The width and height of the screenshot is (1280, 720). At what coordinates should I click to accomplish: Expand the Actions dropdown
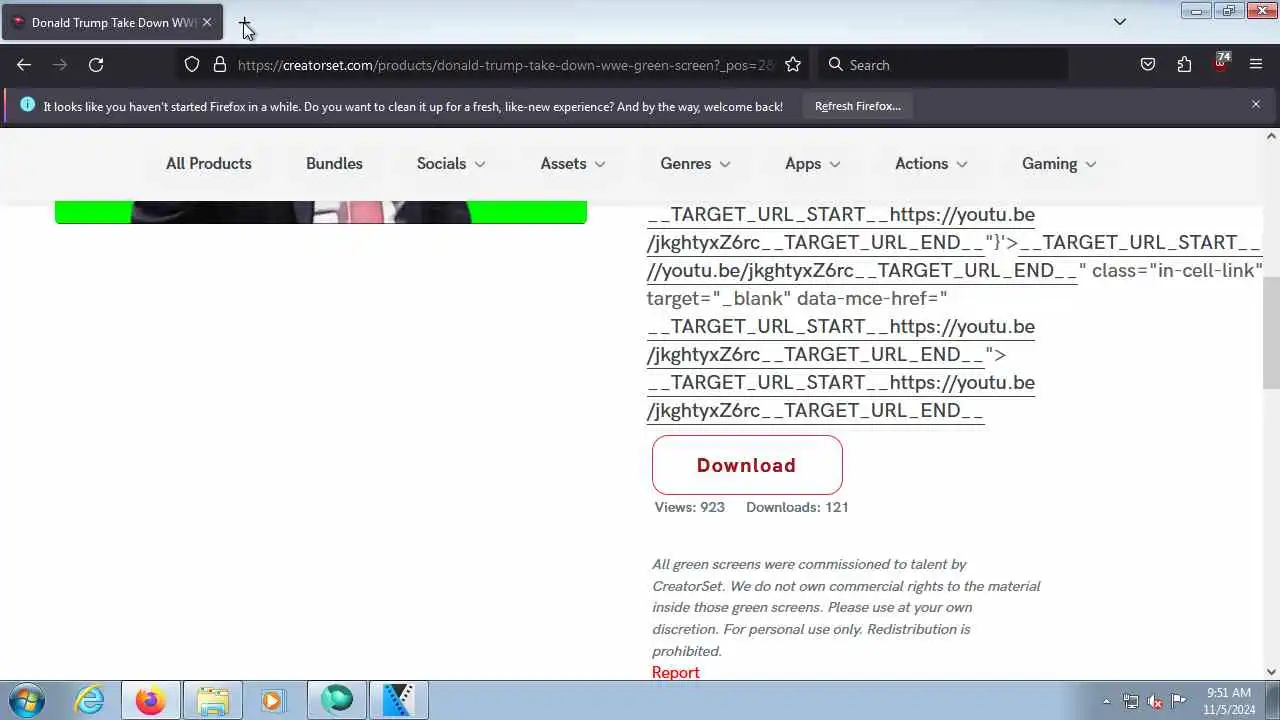pos(931,164)
